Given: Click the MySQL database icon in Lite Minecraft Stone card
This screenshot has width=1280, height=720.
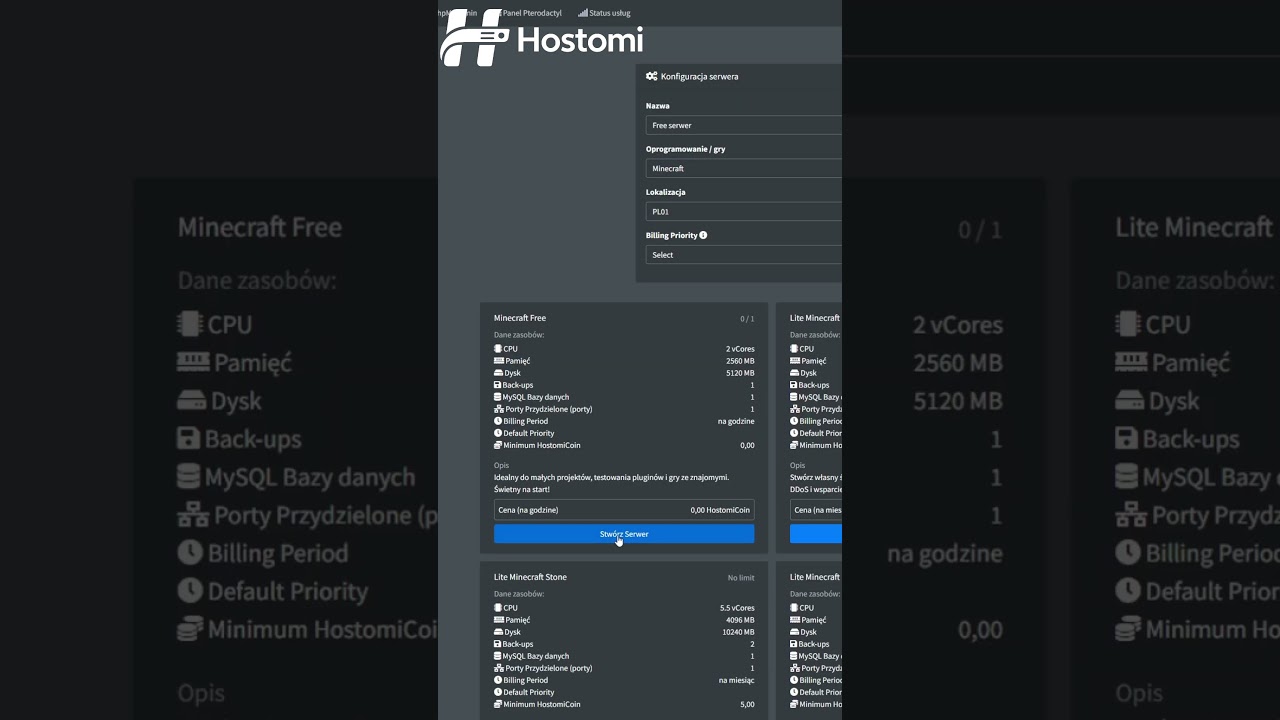Looking at the screenshot, I should (498, 656).
